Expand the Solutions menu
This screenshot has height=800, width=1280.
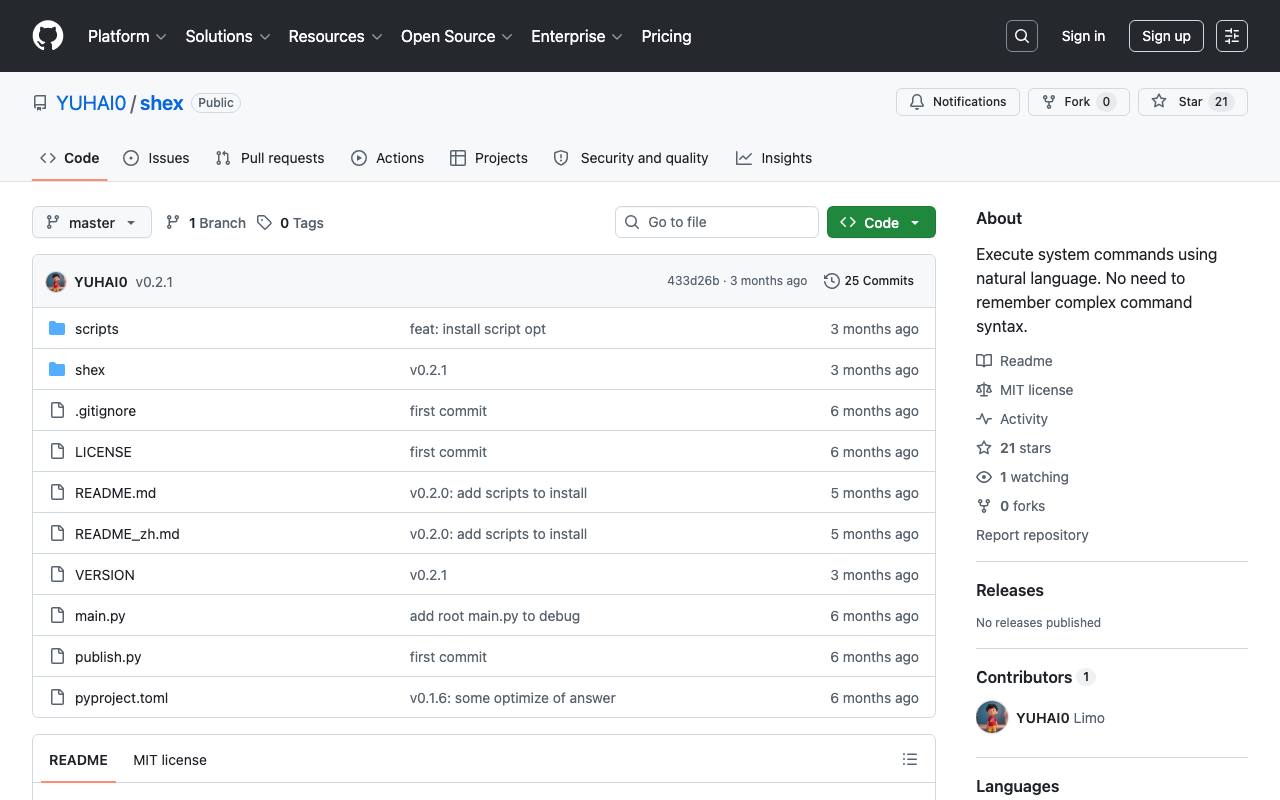tap(228, 36)
